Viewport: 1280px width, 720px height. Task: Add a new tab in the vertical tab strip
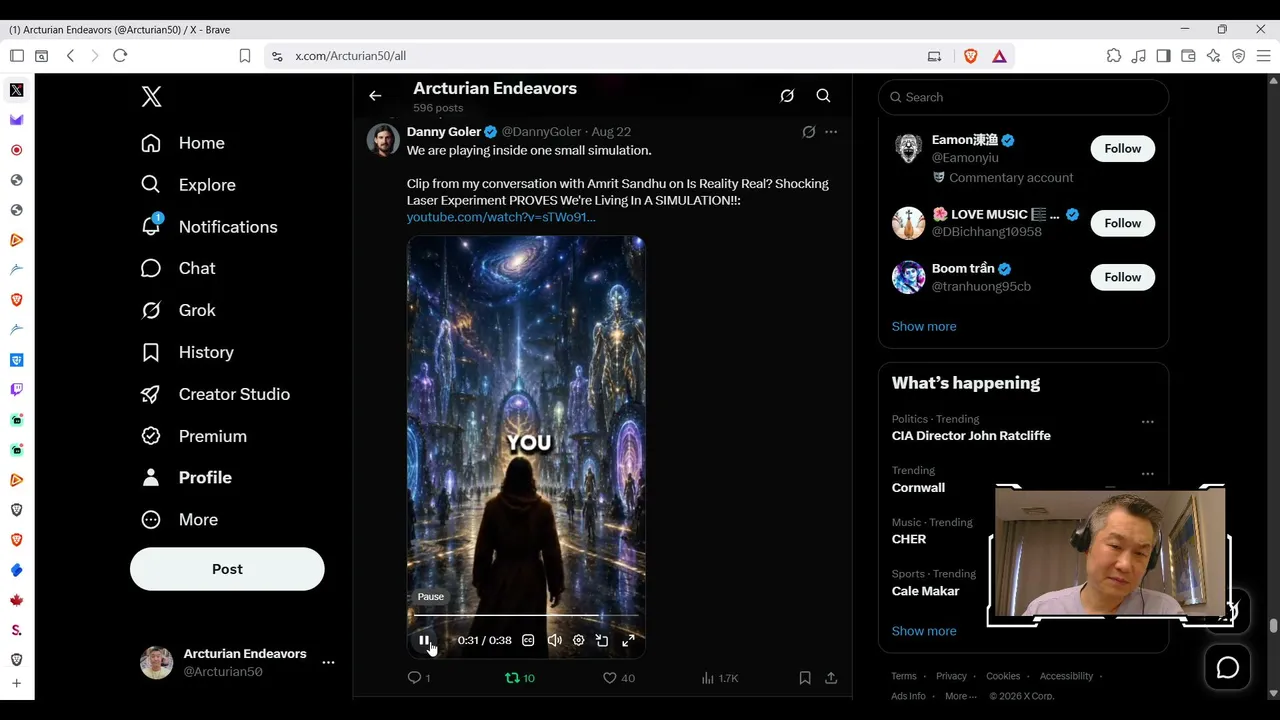[x=17, y=684]
